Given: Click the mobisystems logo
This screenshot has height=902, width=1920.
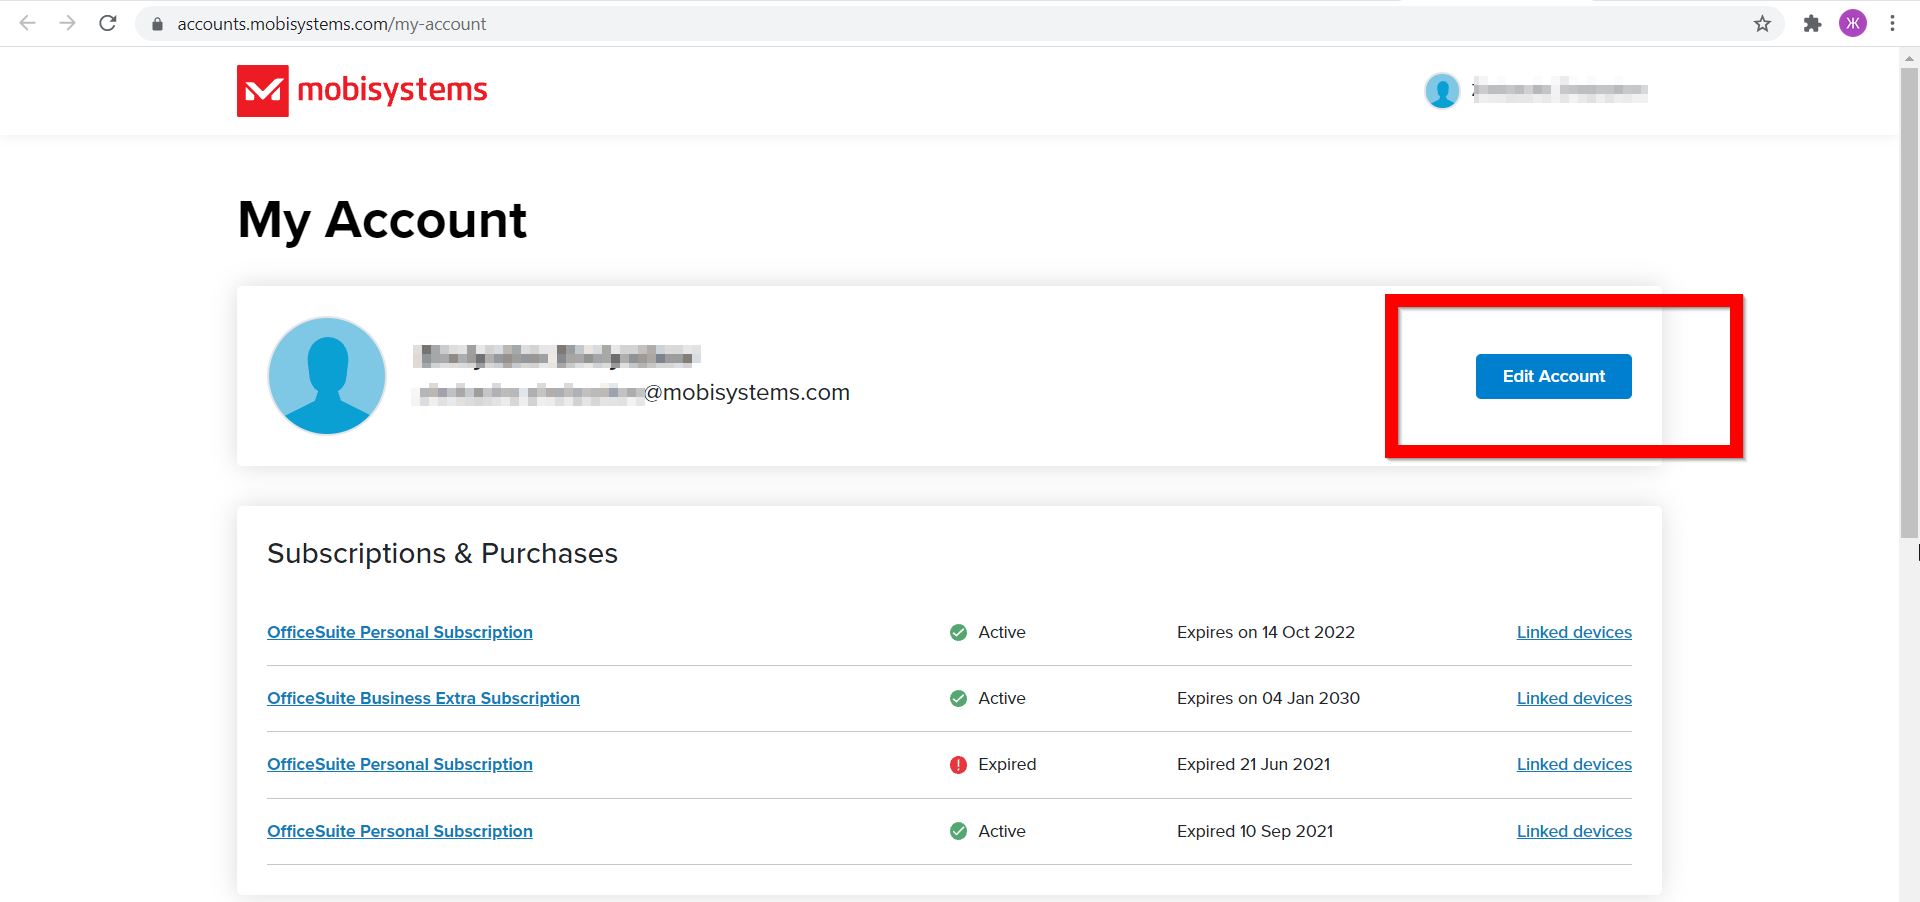Looking at the screenshot, I should pos(362,91).
